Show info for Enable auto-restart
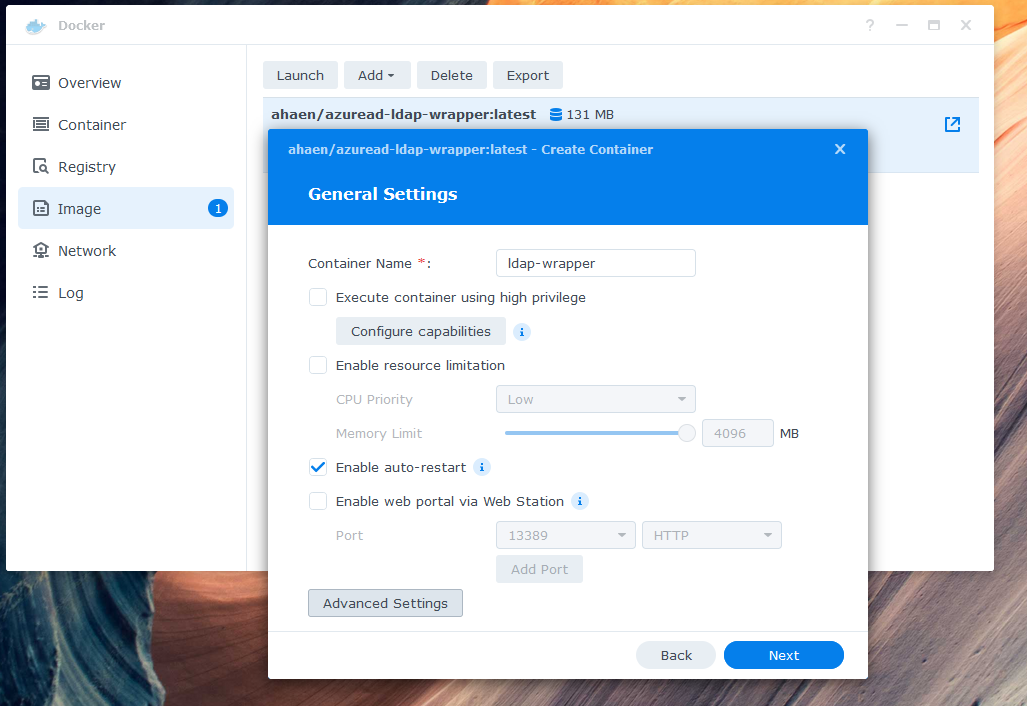The image size is (1027, 706). [x=482, y=468]
